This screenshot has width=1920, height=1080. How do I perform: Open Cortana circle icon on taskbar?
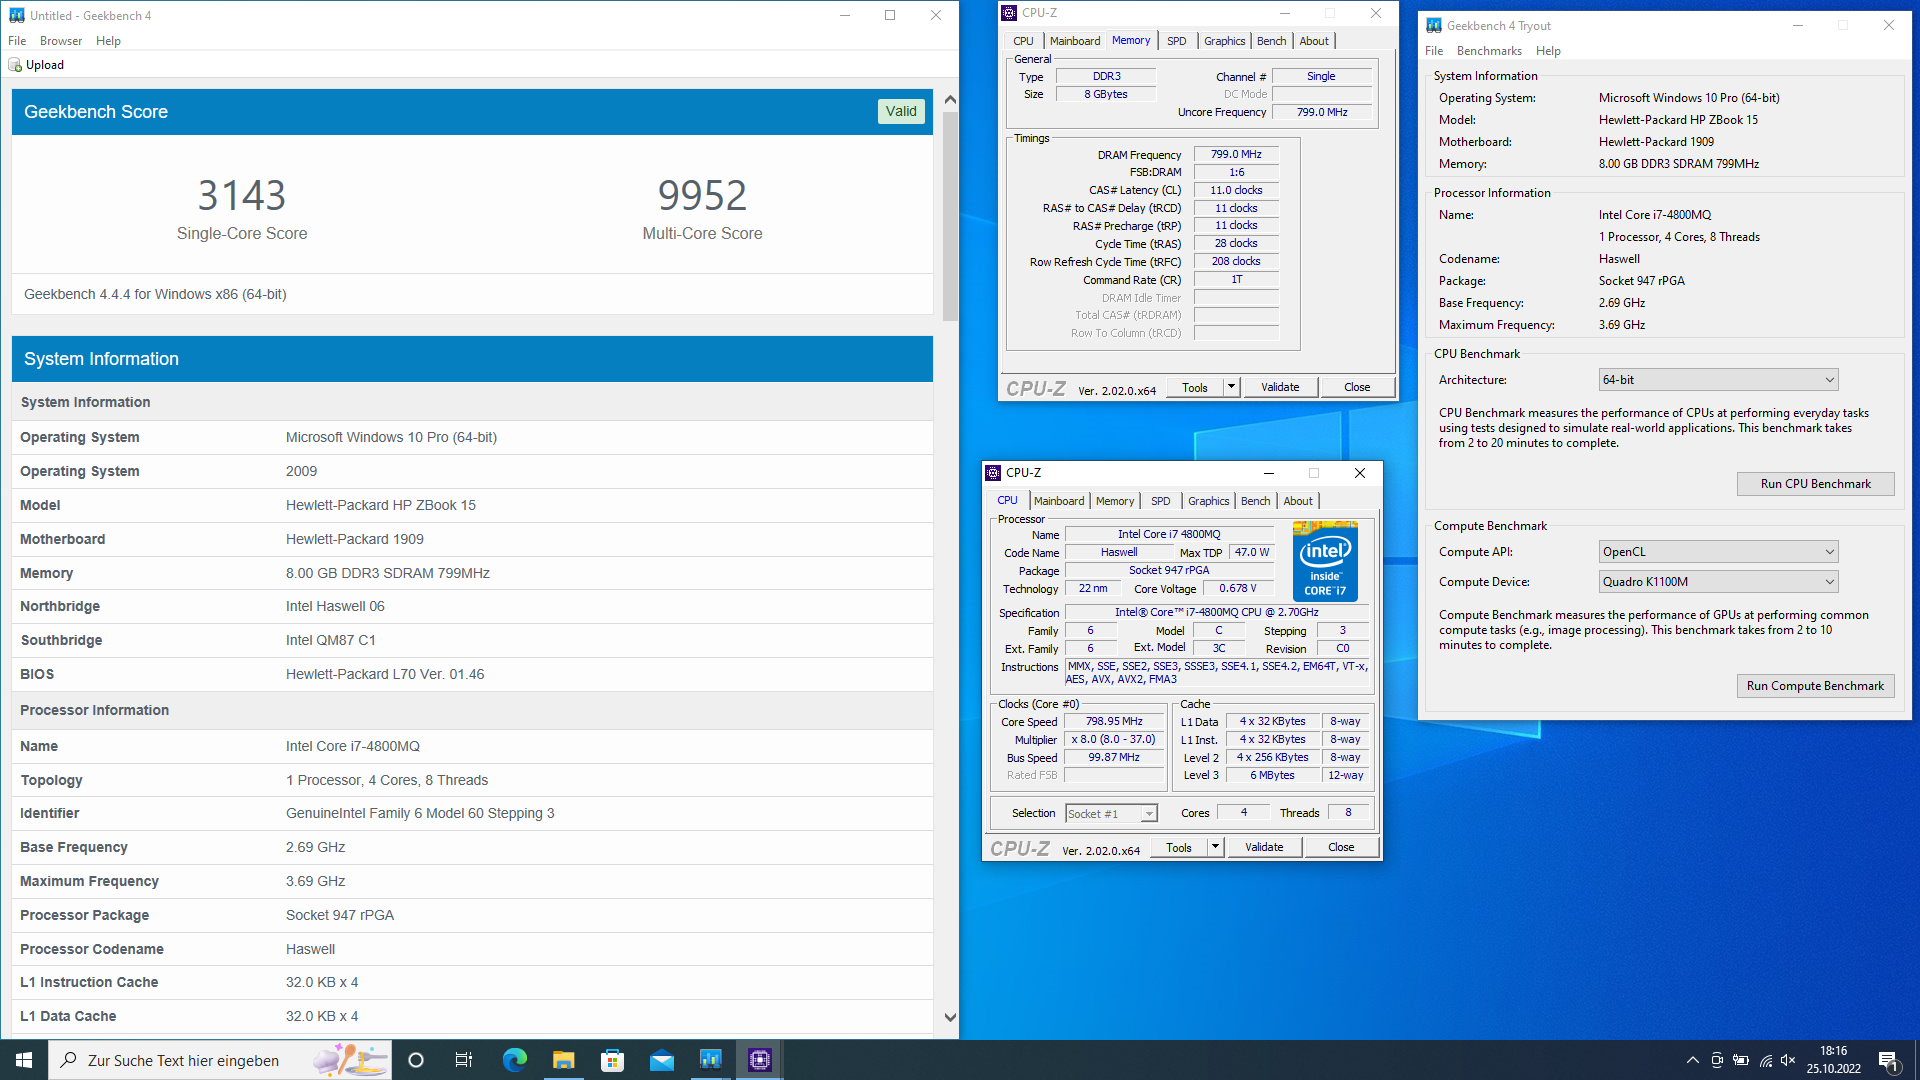click(x=416, y=1060)
